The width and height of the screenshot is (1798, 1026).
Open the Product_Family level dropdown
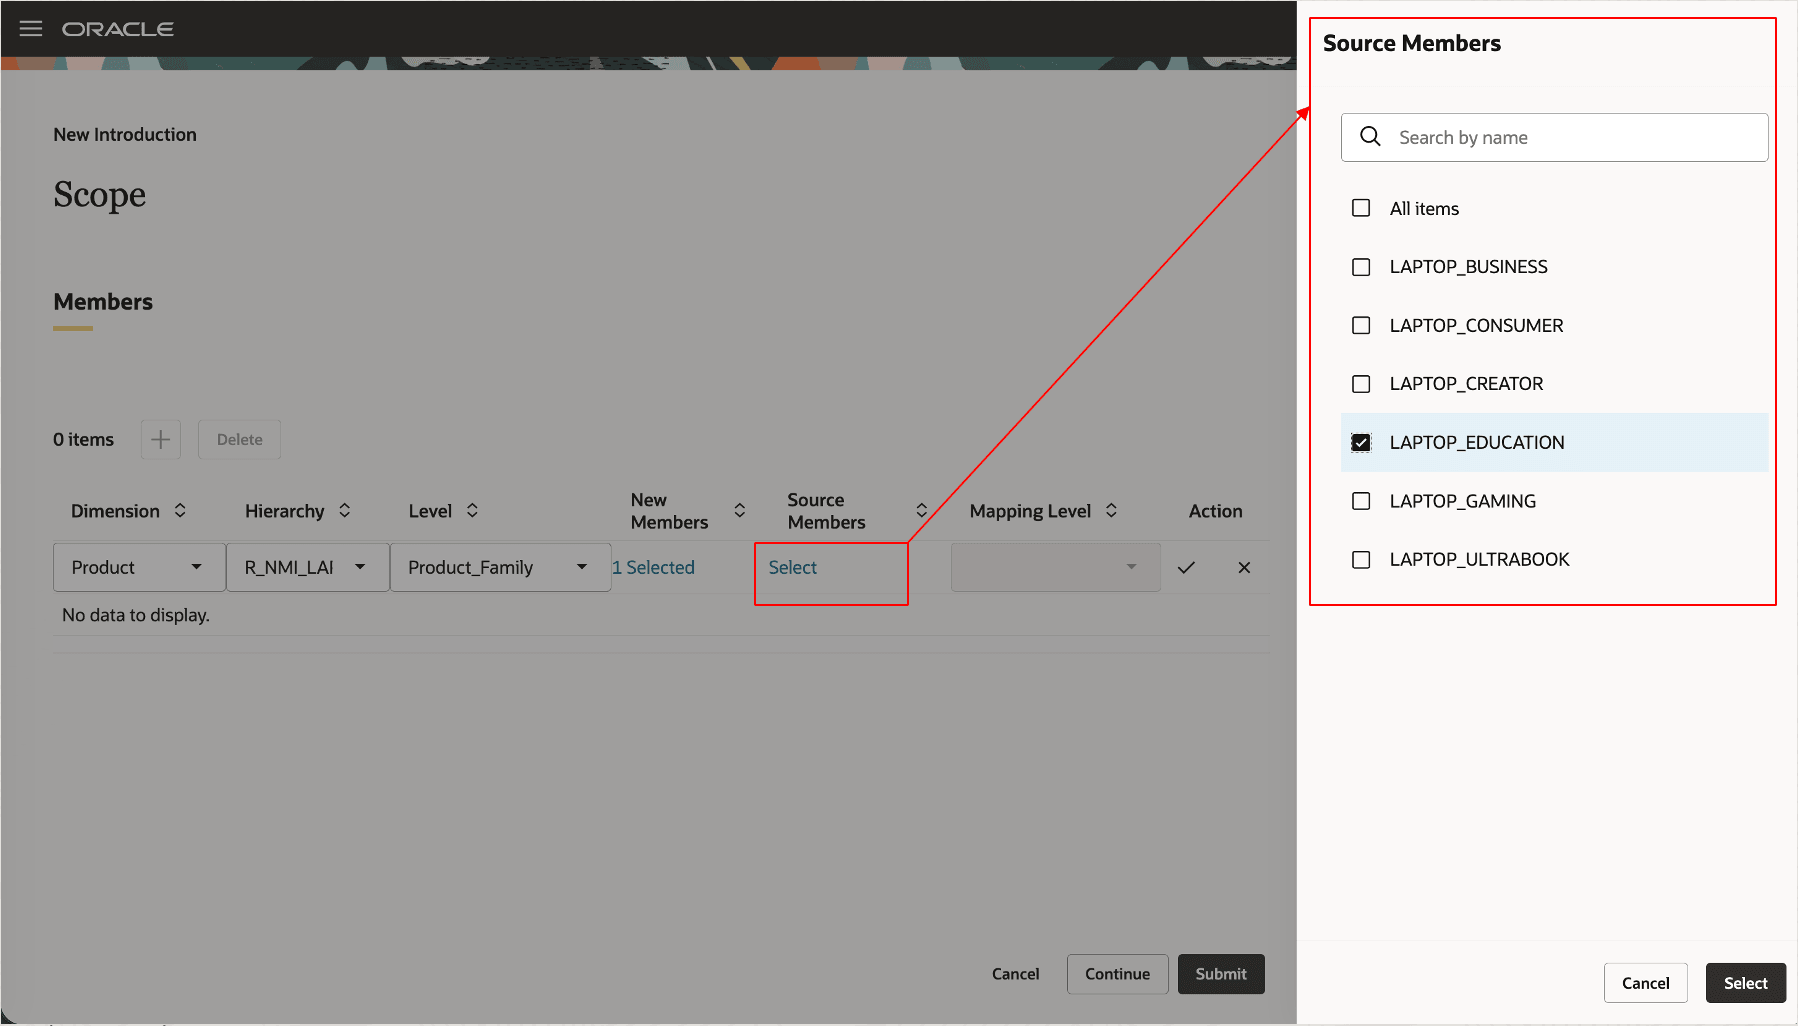(500, 567)
